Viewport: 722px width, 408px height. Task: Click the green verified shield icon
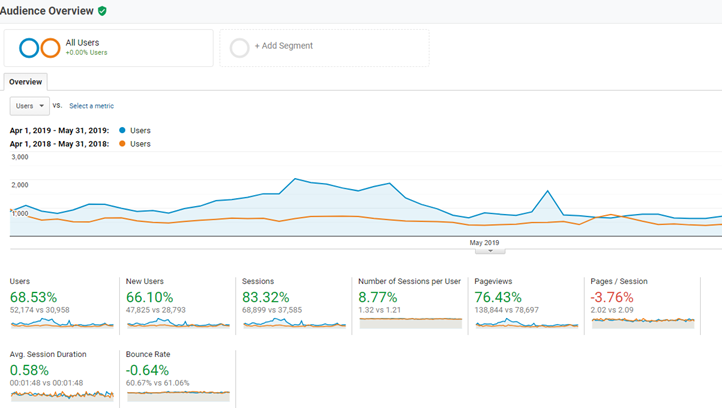(x=102, y=11)
